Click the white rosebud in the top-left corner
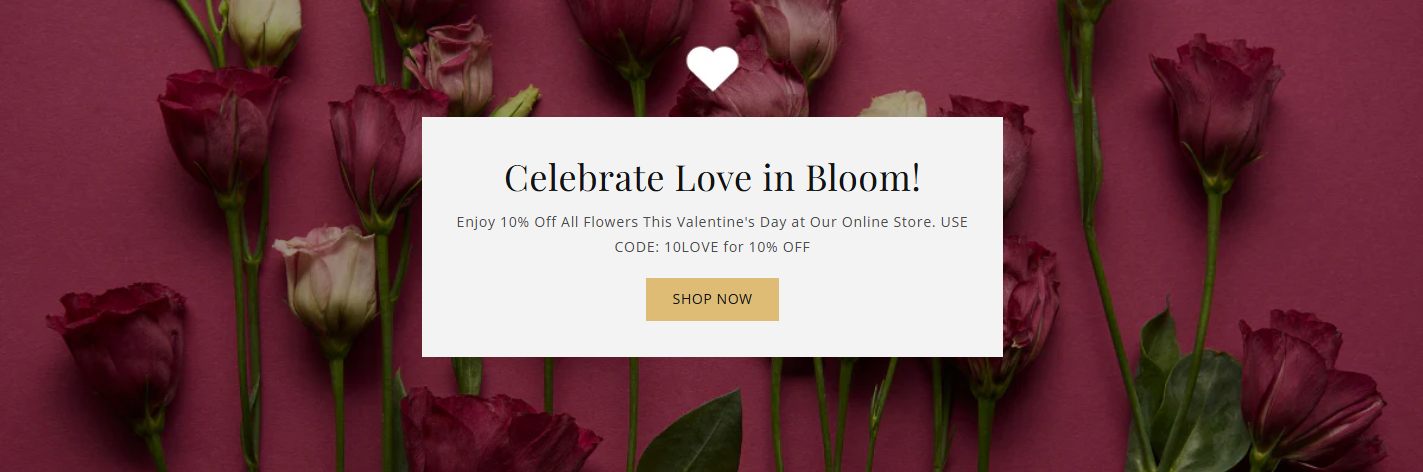 click(263, 27)
